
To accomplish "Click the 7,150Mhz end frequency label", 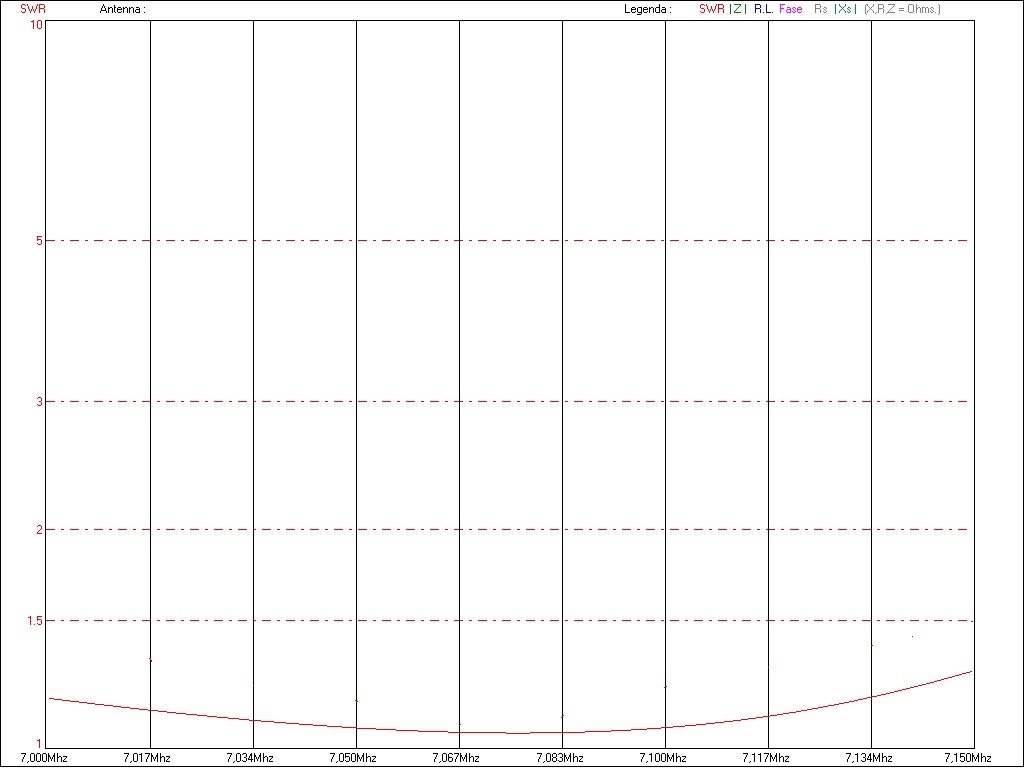I will tap(967, 757).
